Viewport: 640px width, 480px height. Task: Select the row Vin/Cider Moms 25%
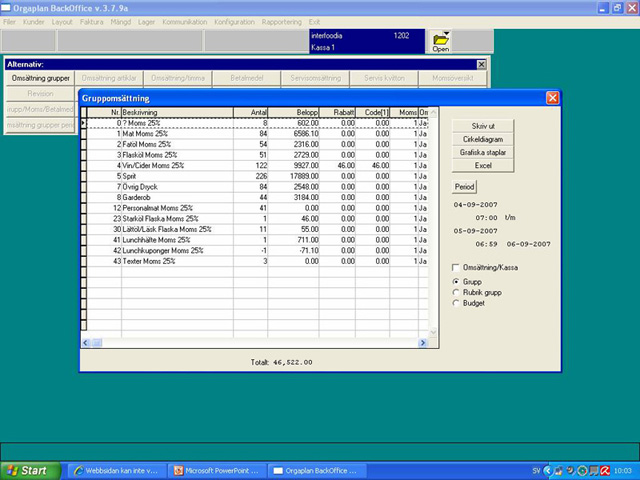257,165
